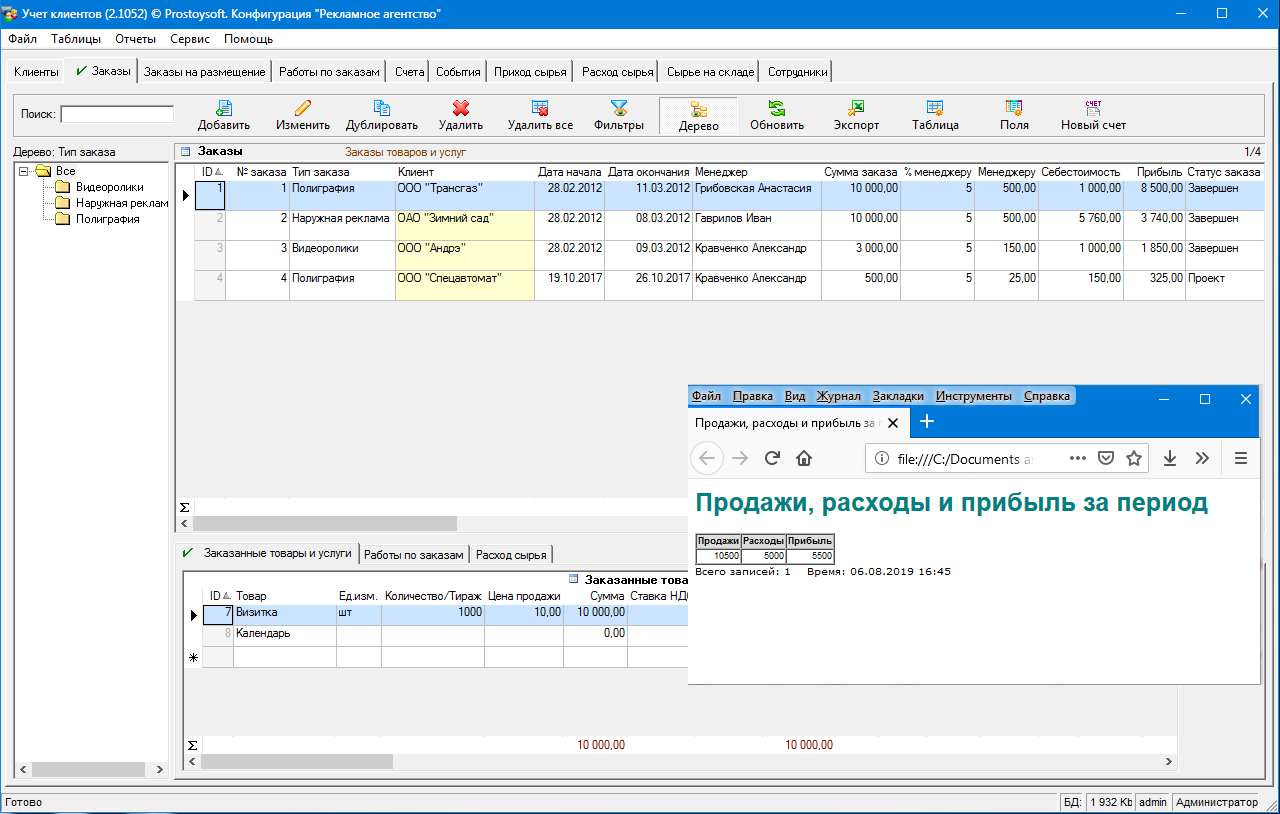Open the Помощь menu
Screen dimensions: 1280x814
[248, 39]
